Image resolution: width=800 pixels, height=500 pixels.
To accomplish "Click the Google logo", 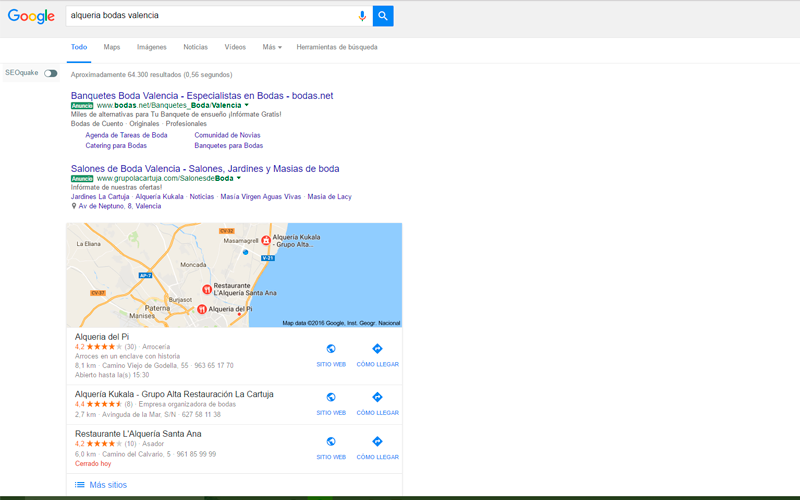I will 31,16.
